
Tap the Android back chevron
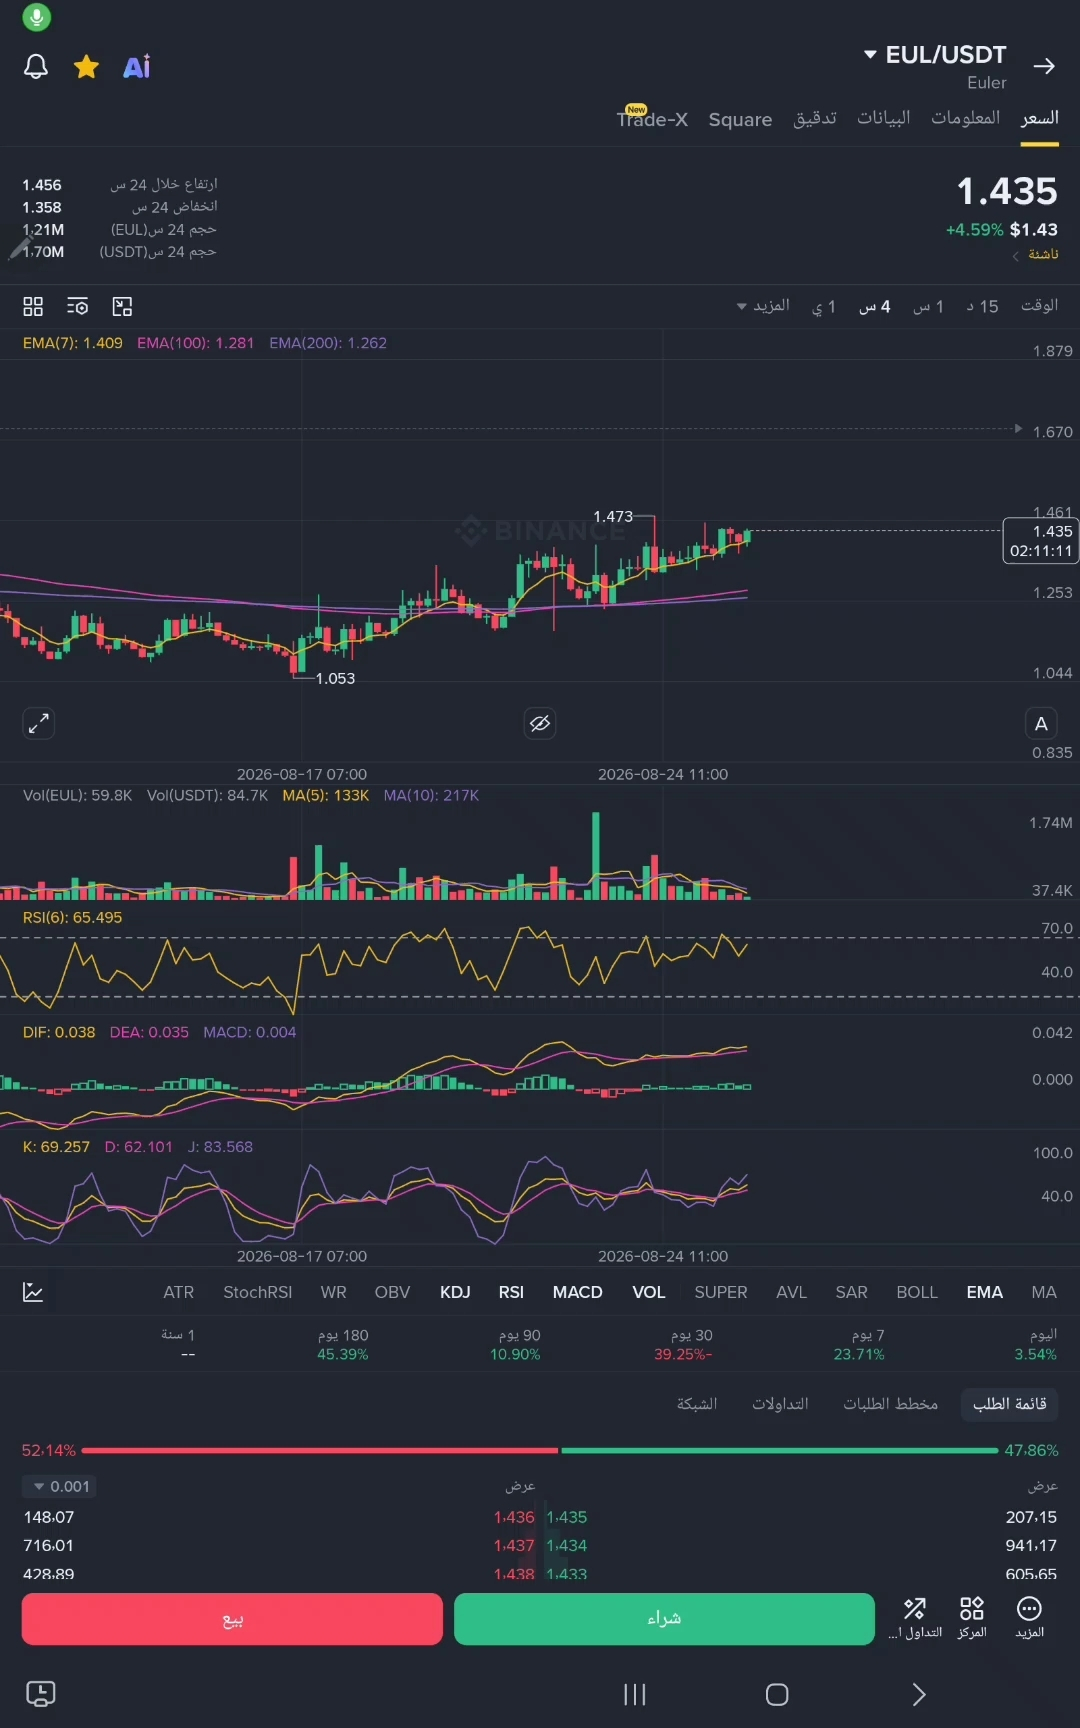[919, 1694]
